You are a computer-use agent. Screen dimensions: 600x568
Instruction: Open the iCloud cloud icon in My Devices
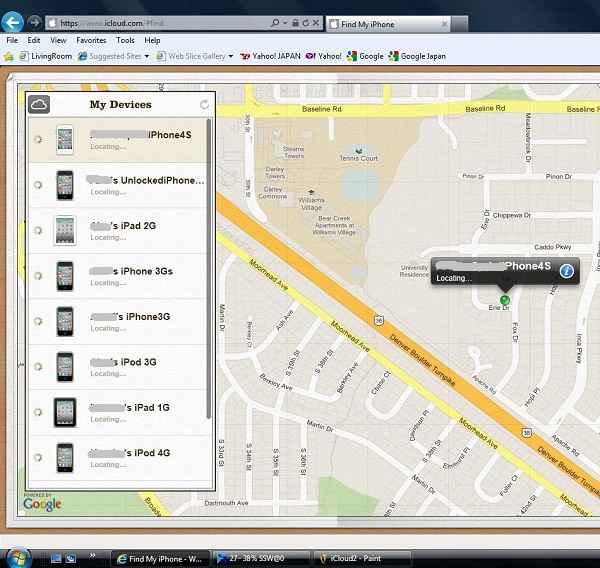39,104
